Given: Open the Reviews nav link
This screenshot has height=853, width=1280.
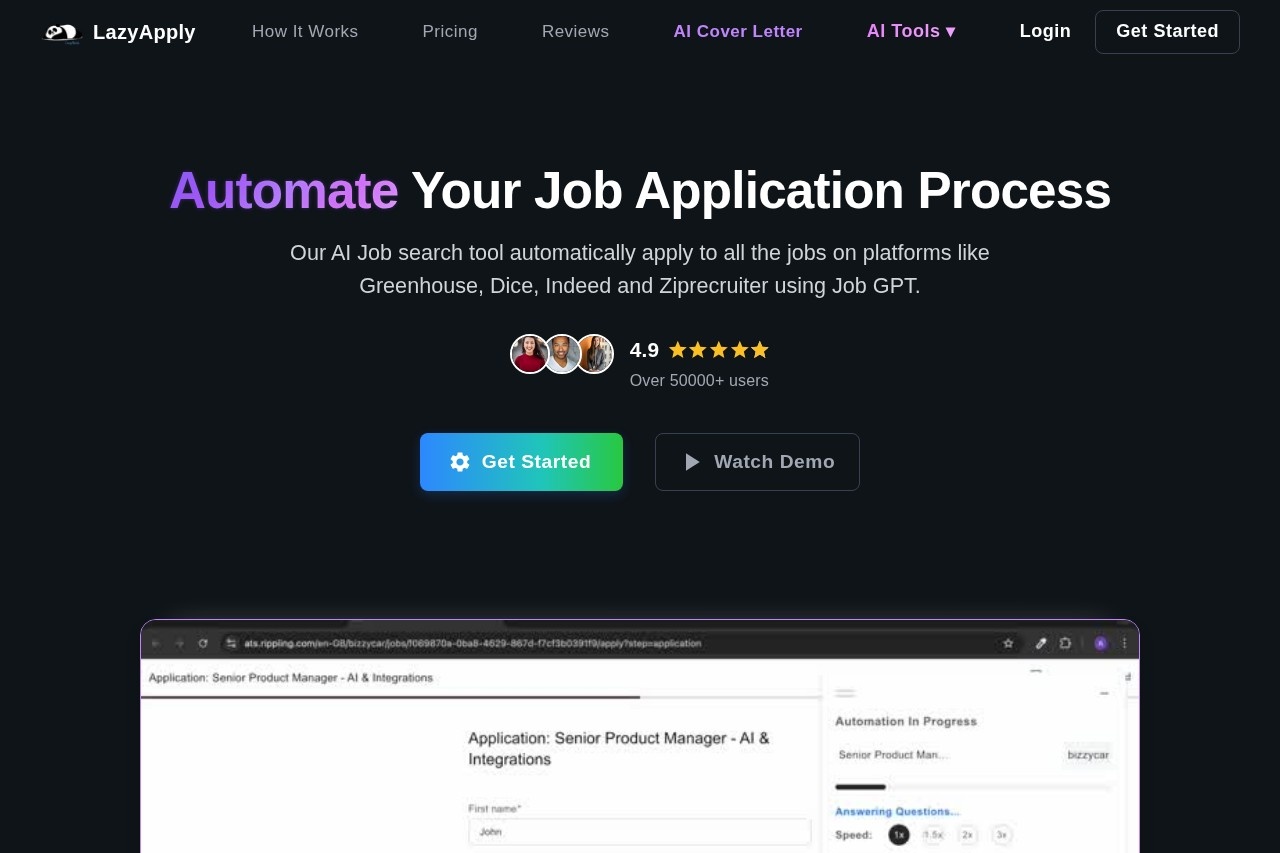Looking at the screenshot, I should tap(576, 31).
